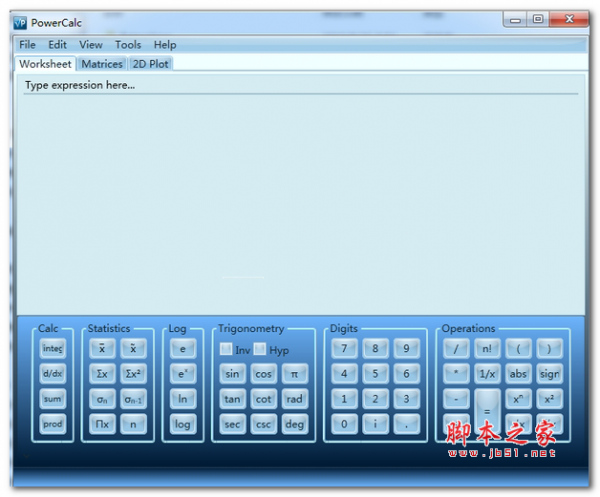600x497 pixels.
Task: Open the Help menu
Action: 165,45
